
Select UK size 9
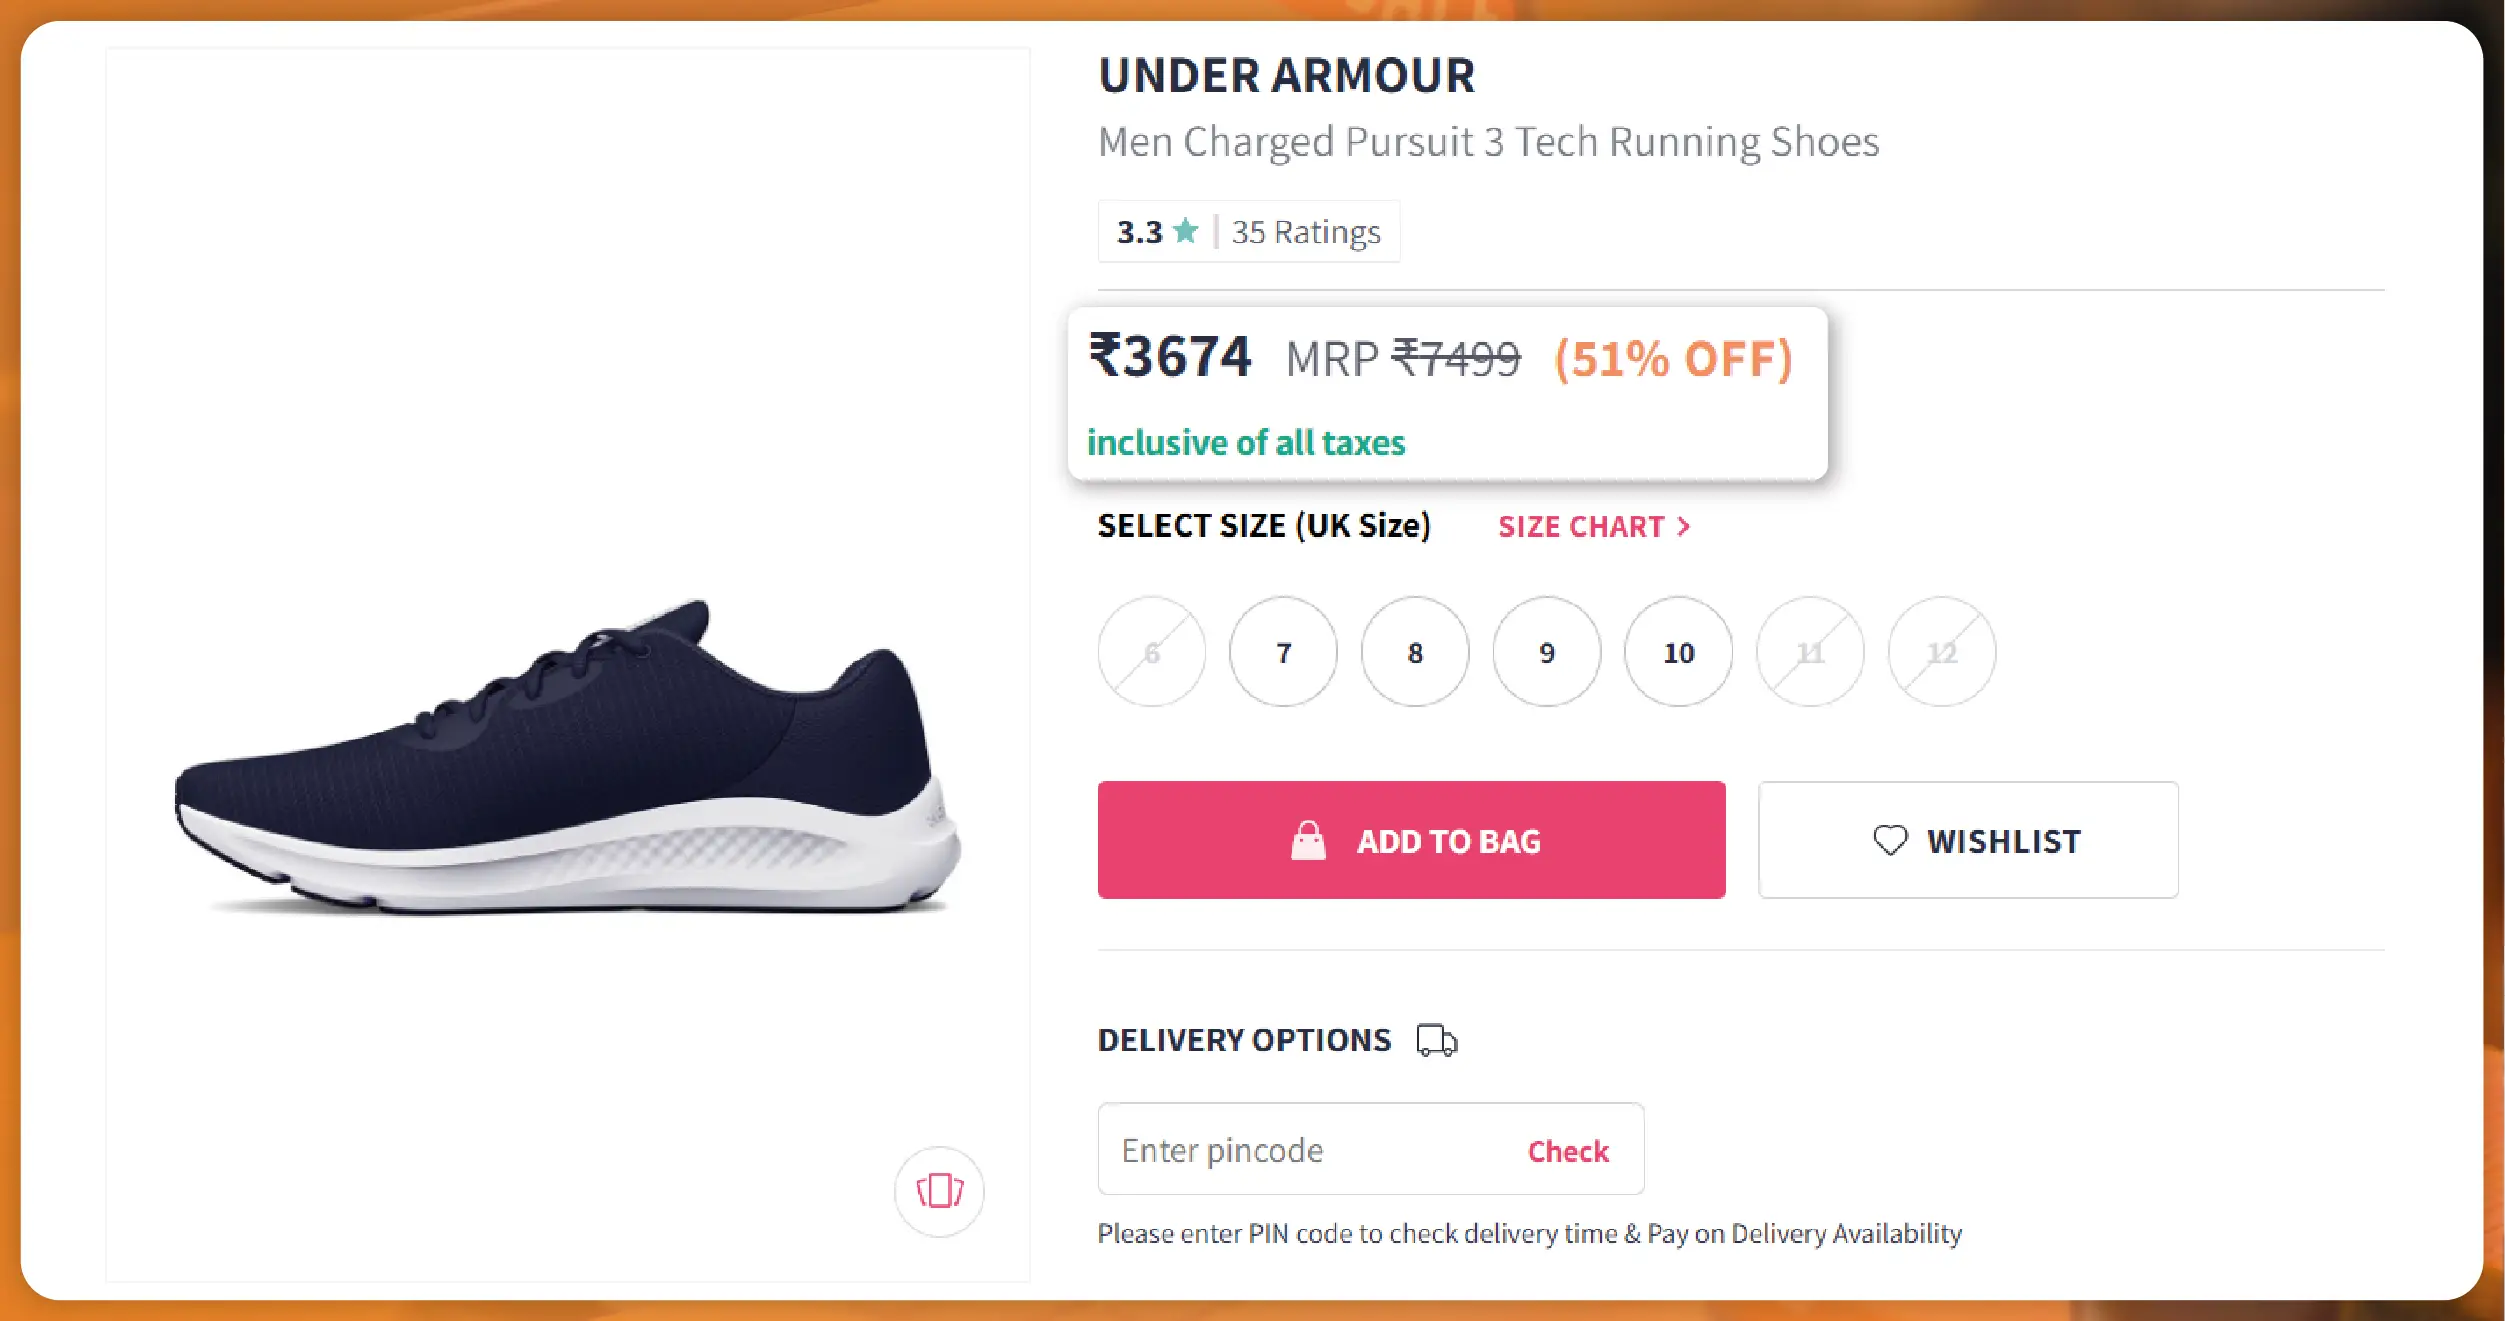pyautogui.click(x=1546, y=652)
